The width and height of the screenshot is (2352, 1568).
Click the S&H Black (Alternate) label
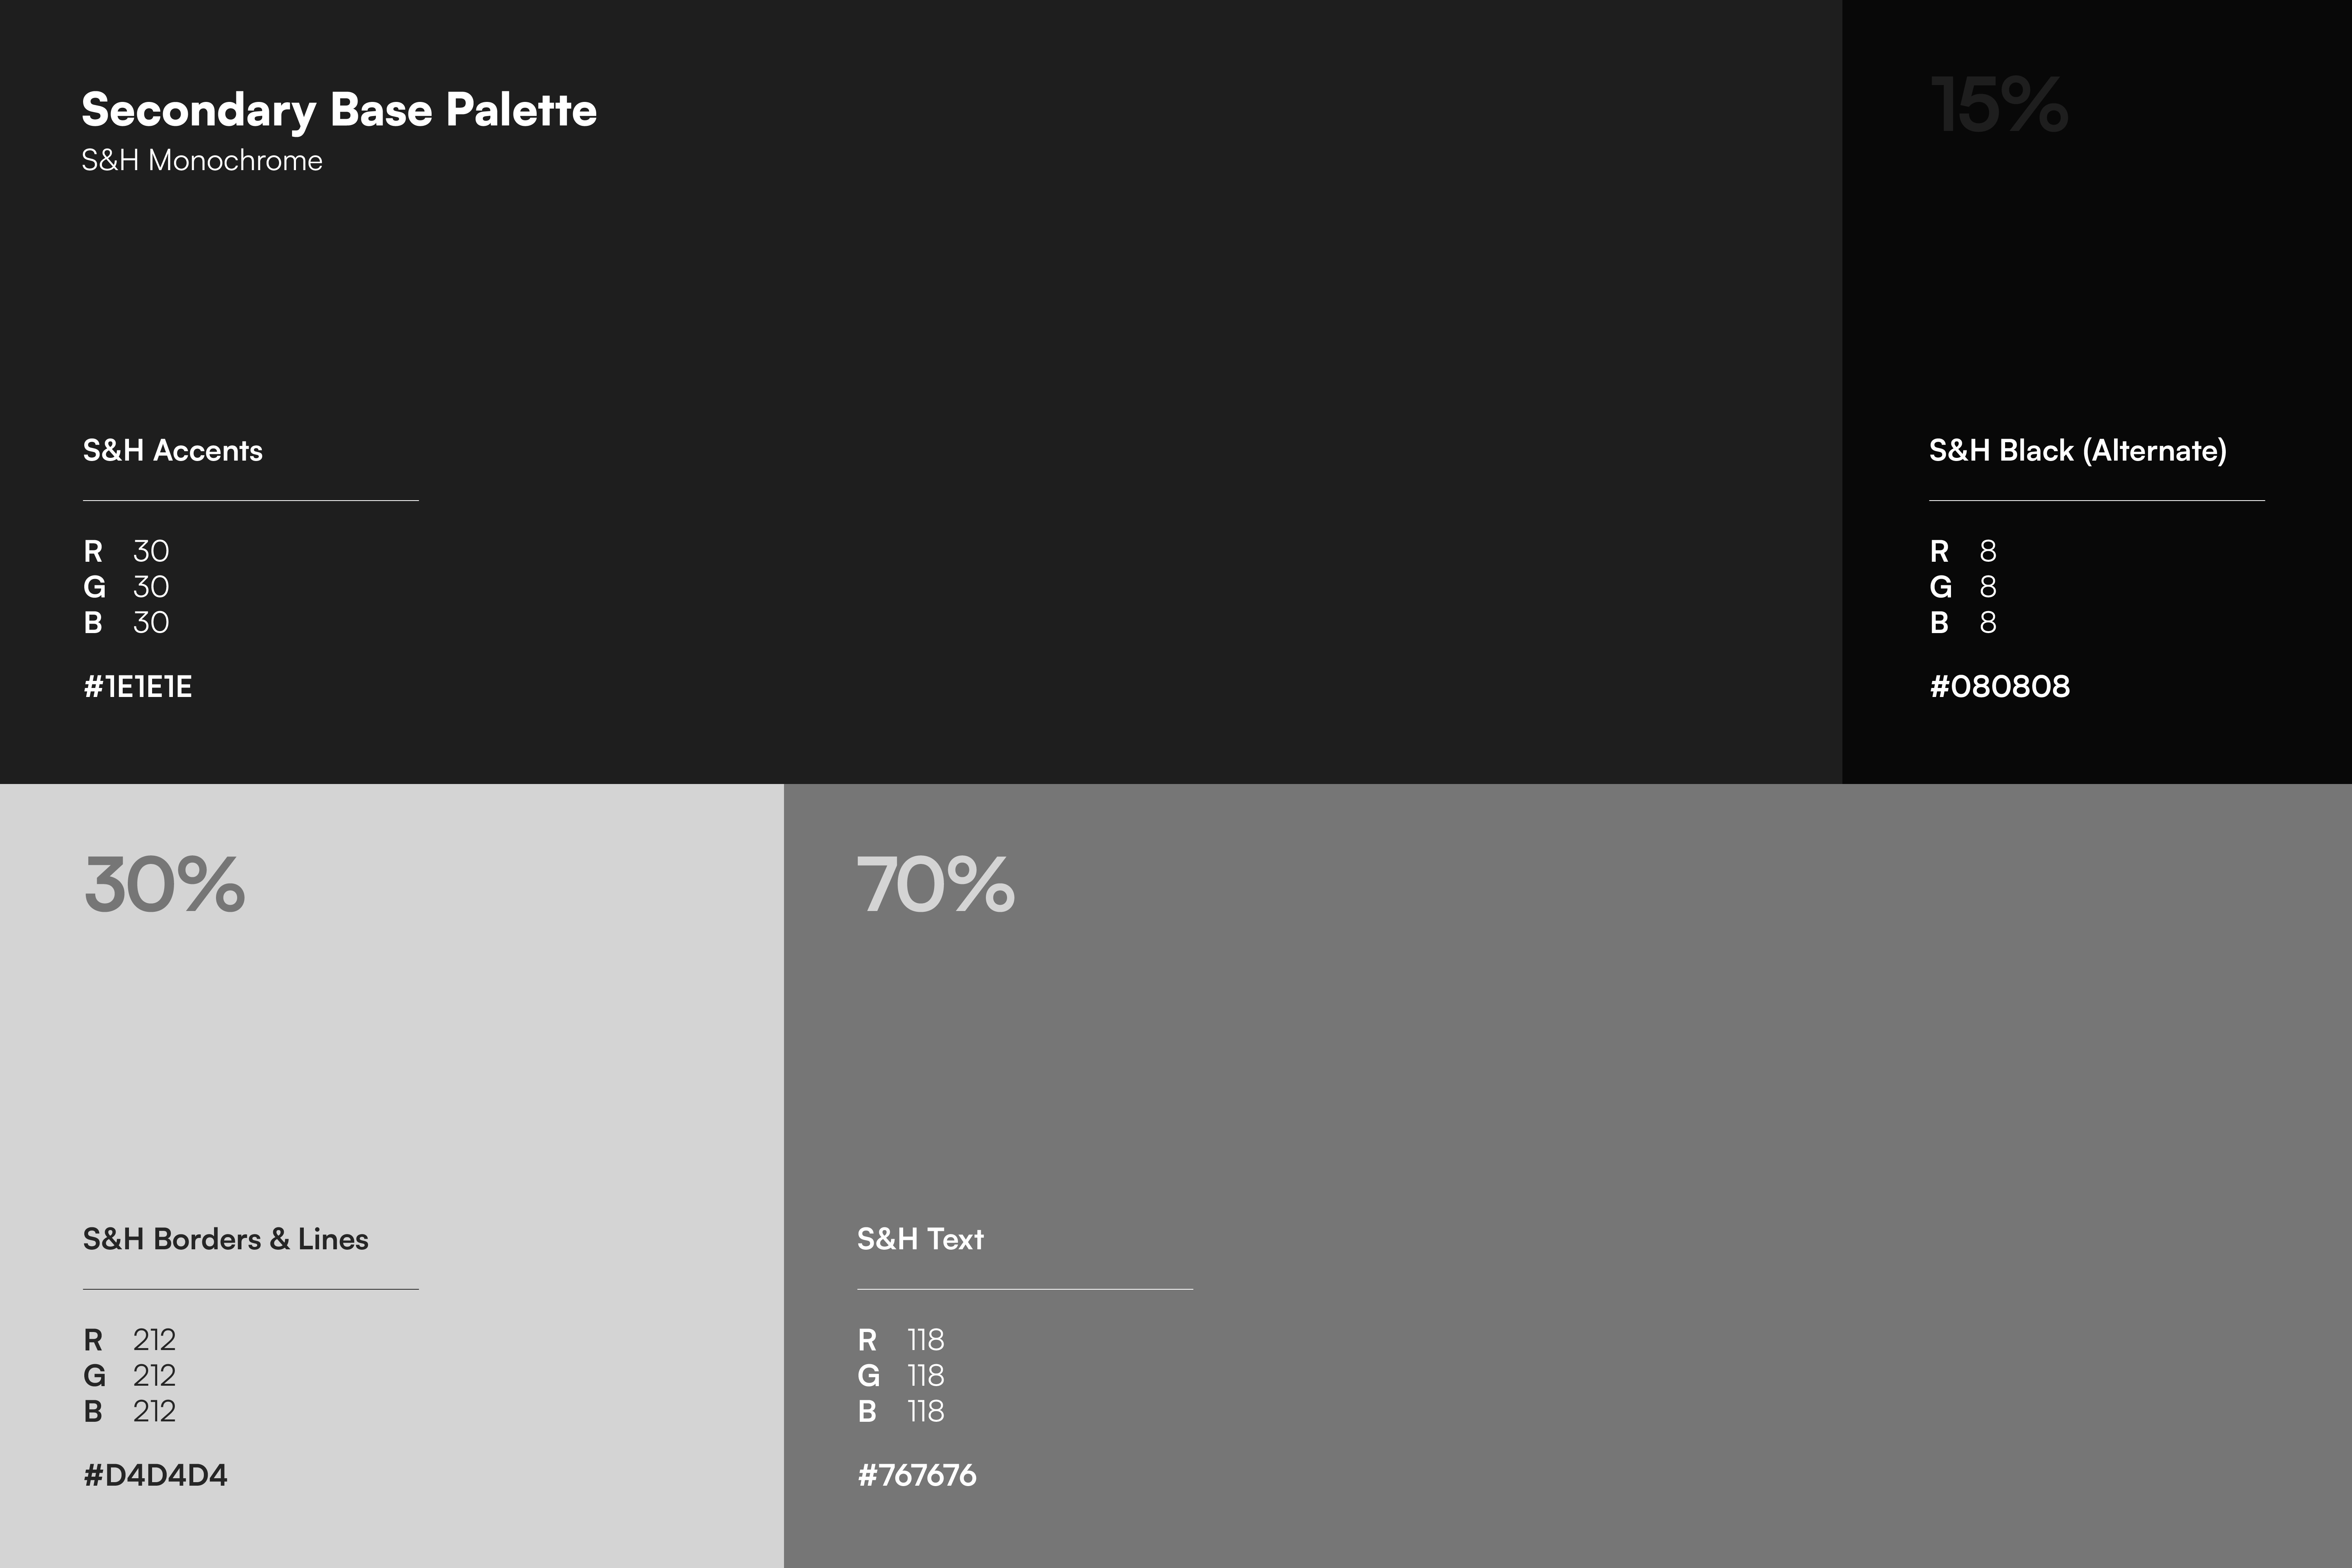tap(2077, 451)
